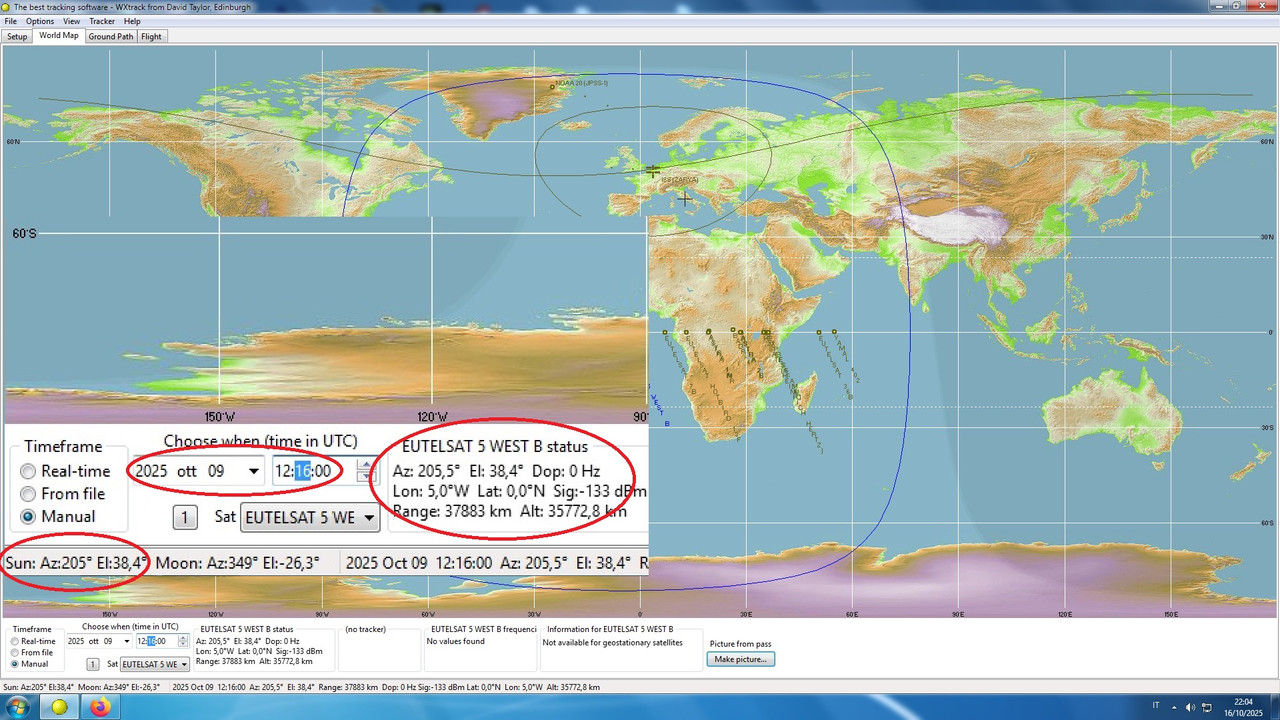
Task: Close the WXtrack window
Action: pyautogui.click(x=1262, y=6)
